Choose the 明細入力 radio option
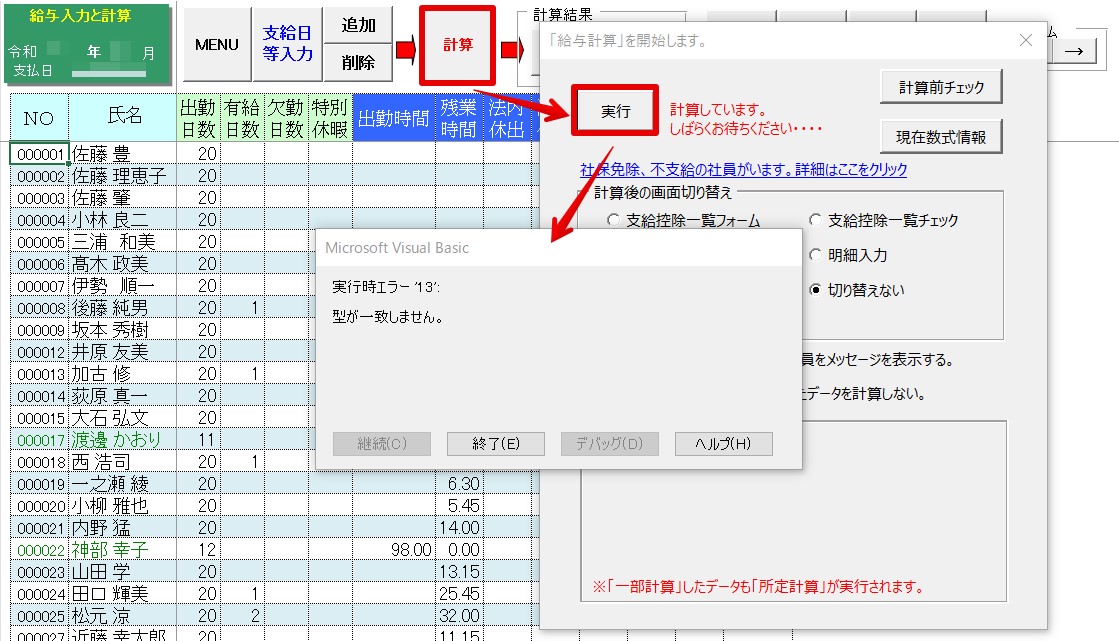This screenshot has width=1119, height=641. [x=815, y=255]
